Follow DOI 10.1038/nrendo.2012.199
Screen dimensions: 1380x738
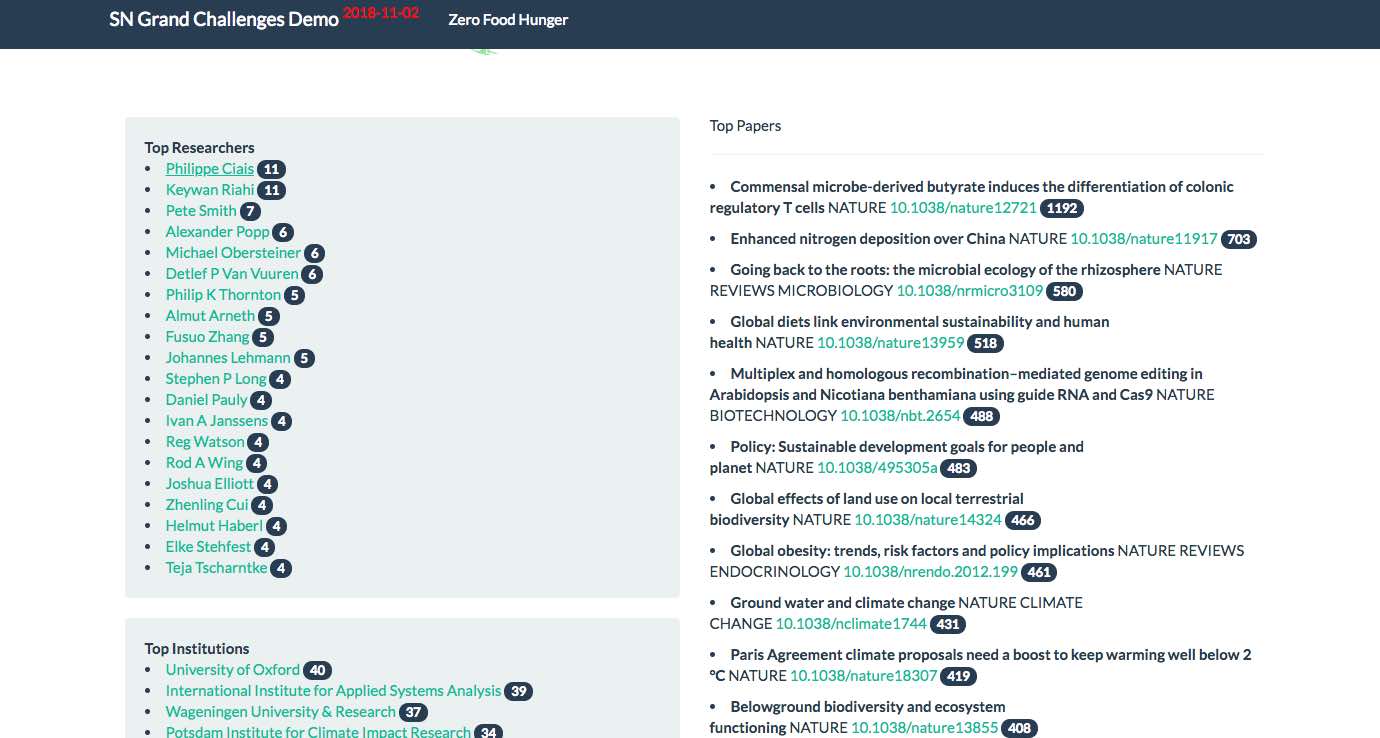[930, 572]
